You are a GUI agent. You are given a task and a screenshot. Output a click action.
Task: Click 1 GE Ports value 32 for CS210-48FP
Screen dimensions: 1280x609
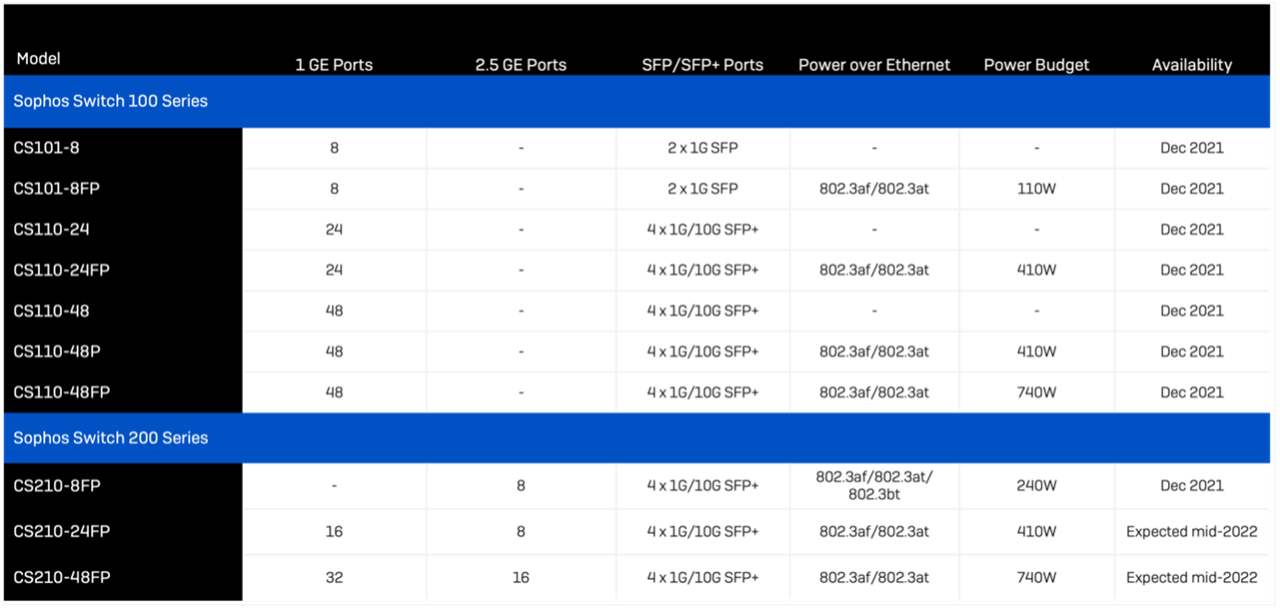tap(334, 578)
